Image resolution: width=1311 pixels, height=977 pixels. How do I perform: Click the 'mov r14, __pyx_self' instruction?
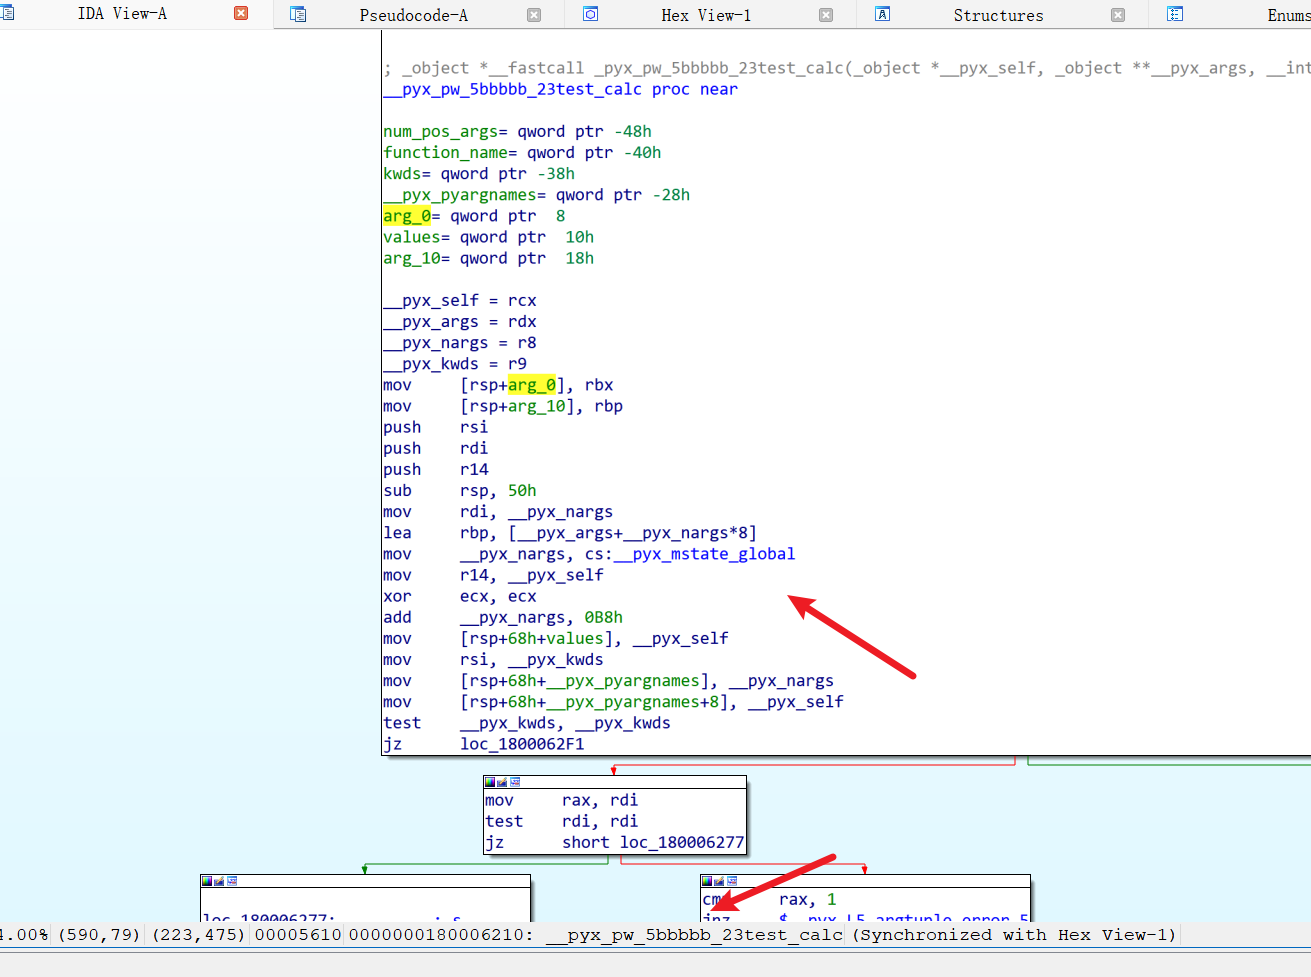pos(493,575)
